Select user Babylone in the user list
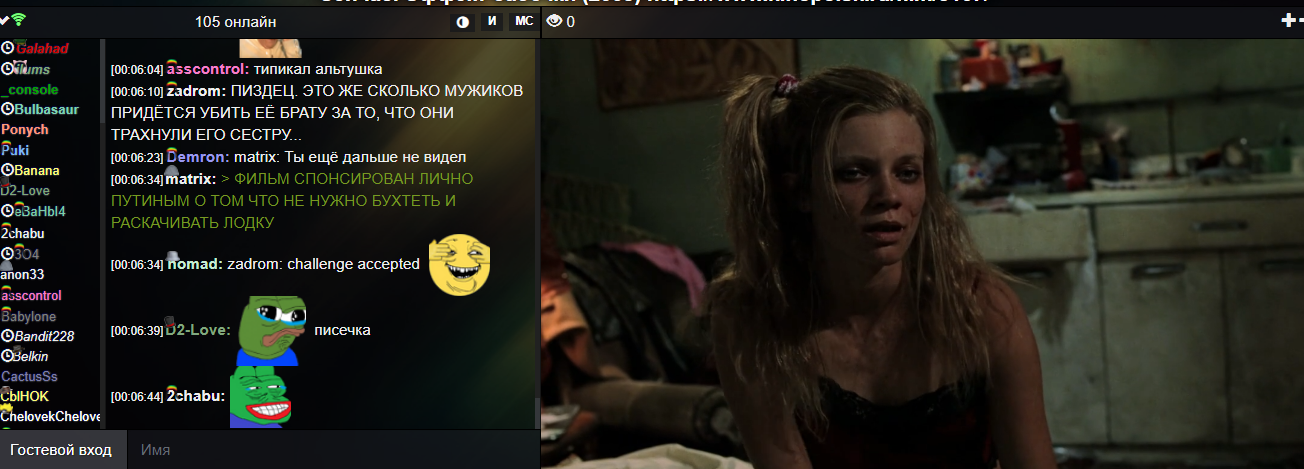 [28, 316]
